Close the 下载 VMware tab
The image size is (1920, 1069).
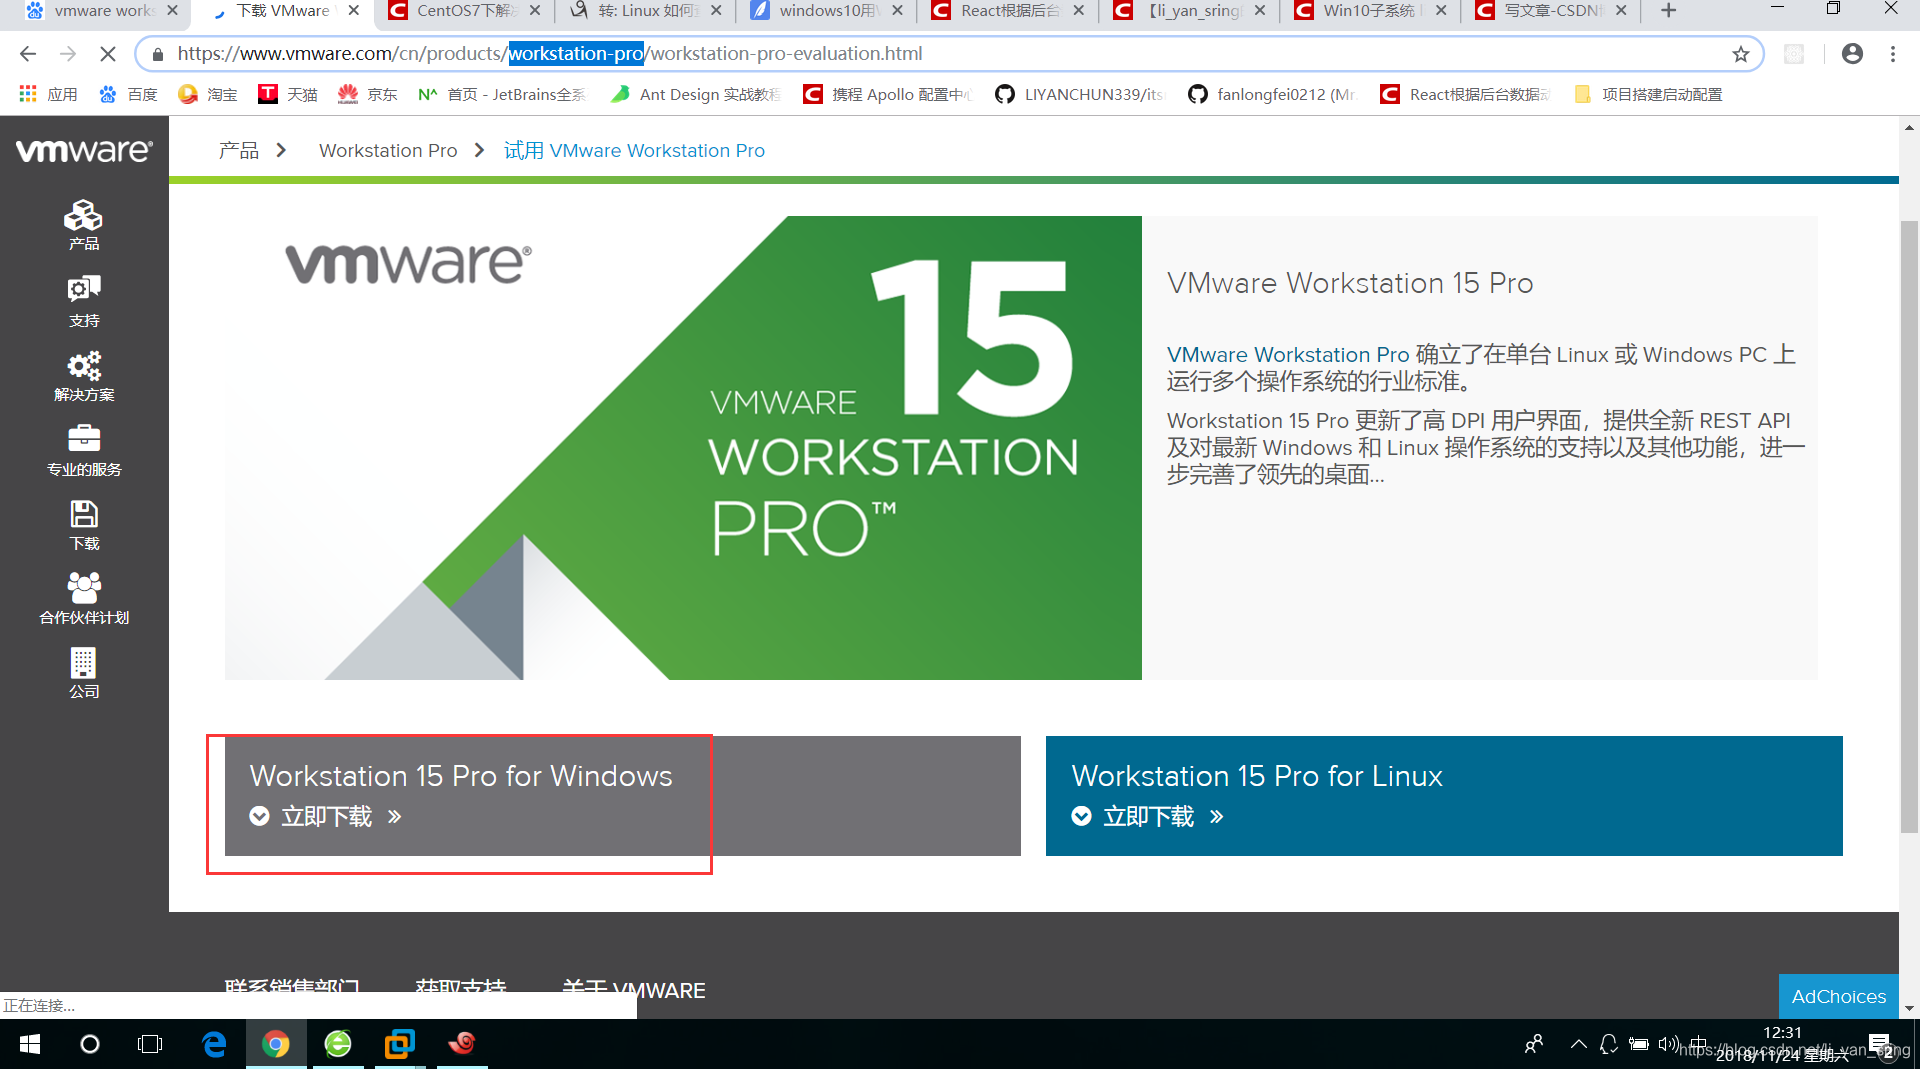click(353, 11)
